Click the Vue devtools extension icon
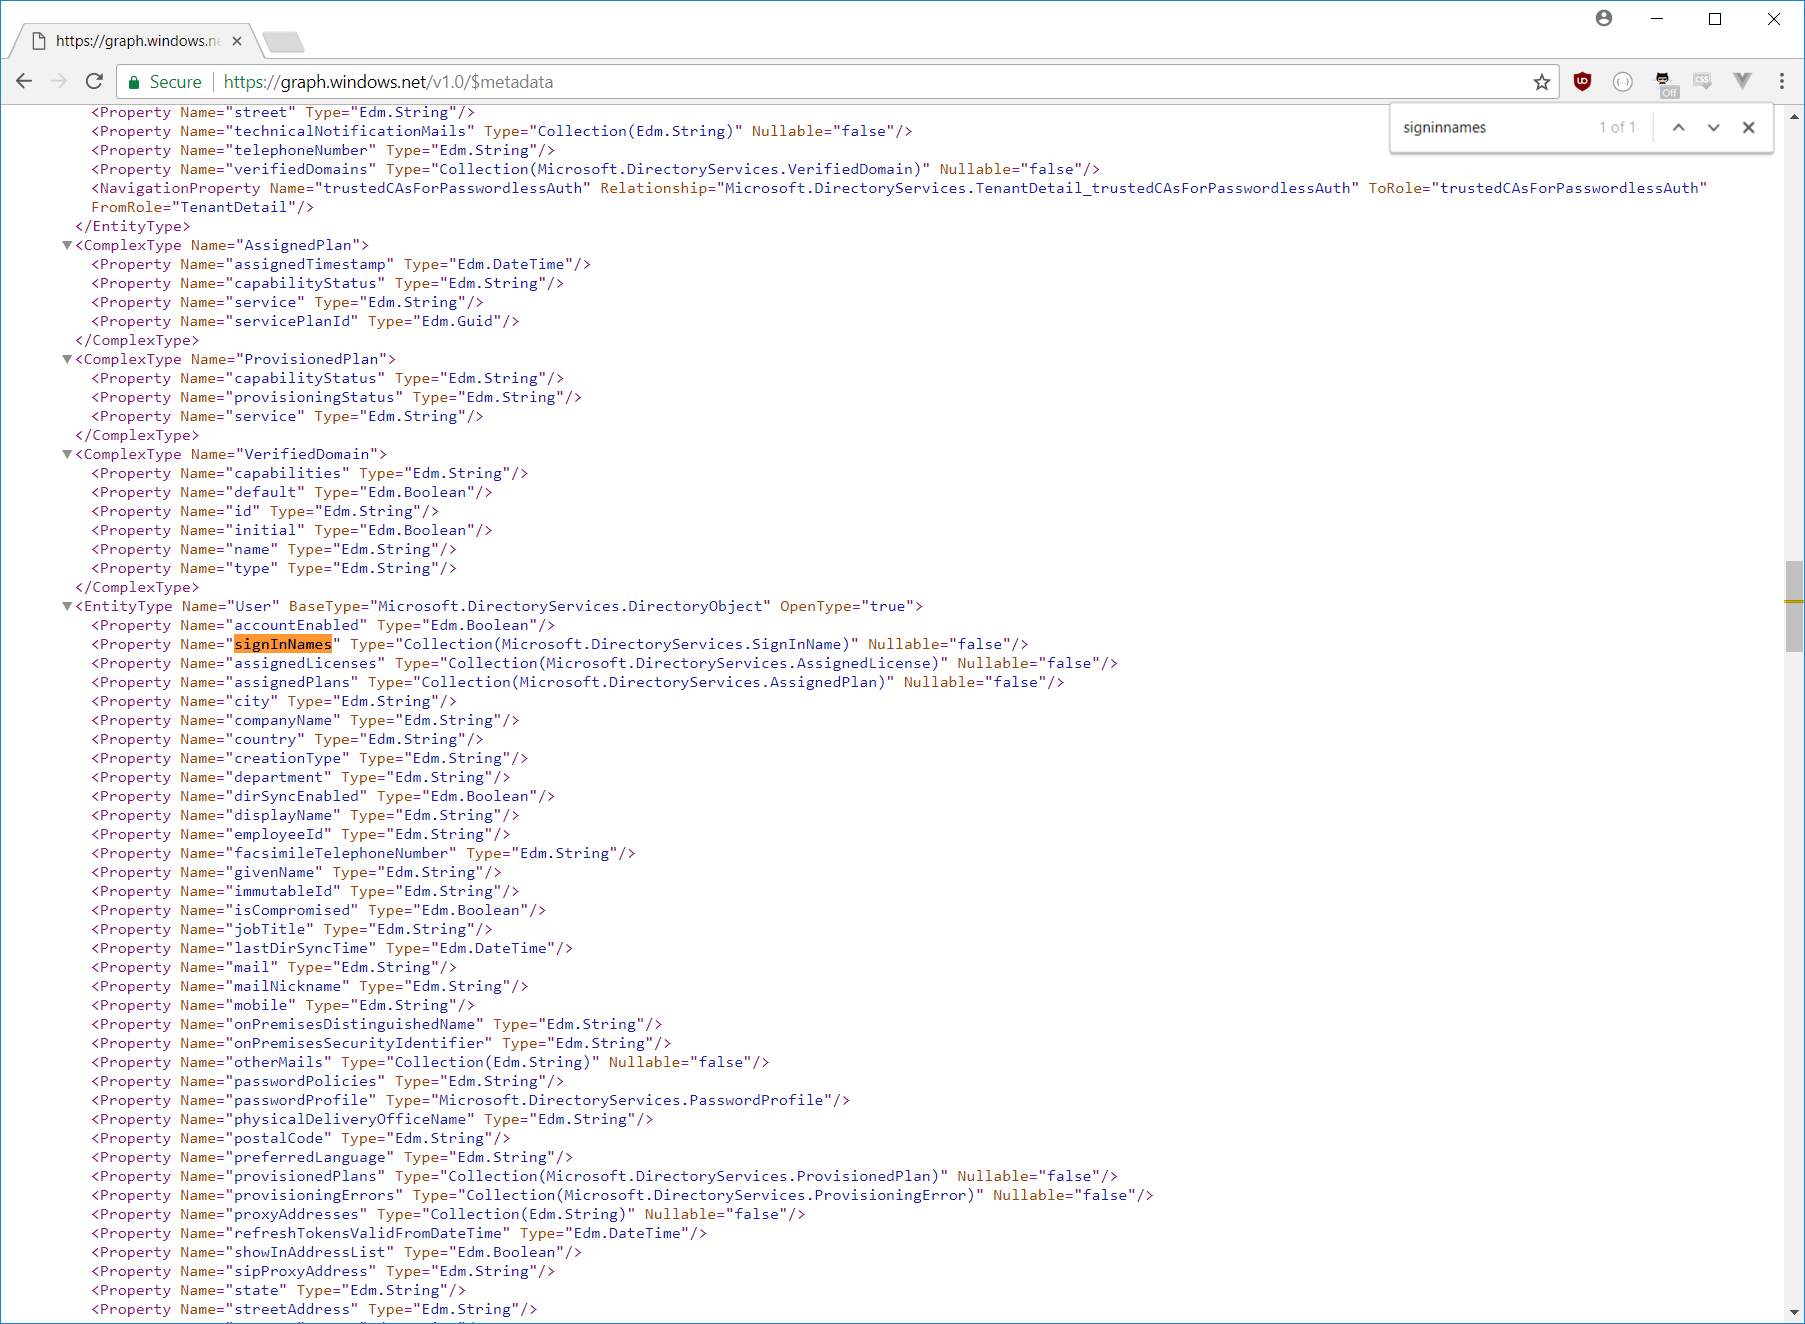This screenshot has height=1324, width=1805. (1743, 81)
